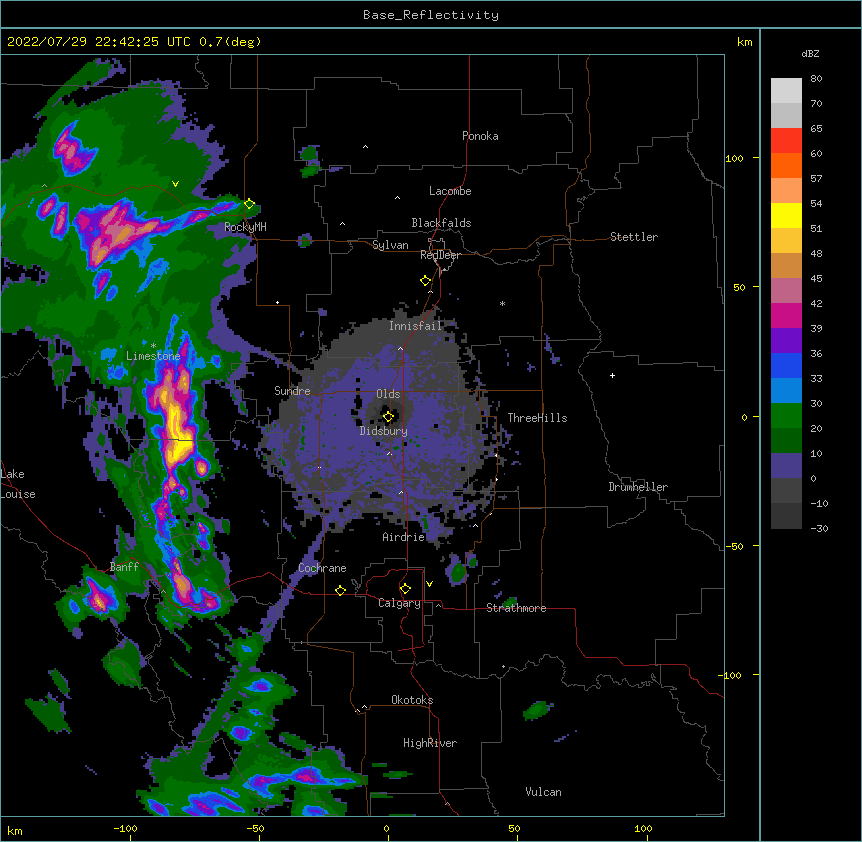Screen dimensions: 862x842
Task: Click the km unit label at bottom left
Action: click(x=15, y=830)
